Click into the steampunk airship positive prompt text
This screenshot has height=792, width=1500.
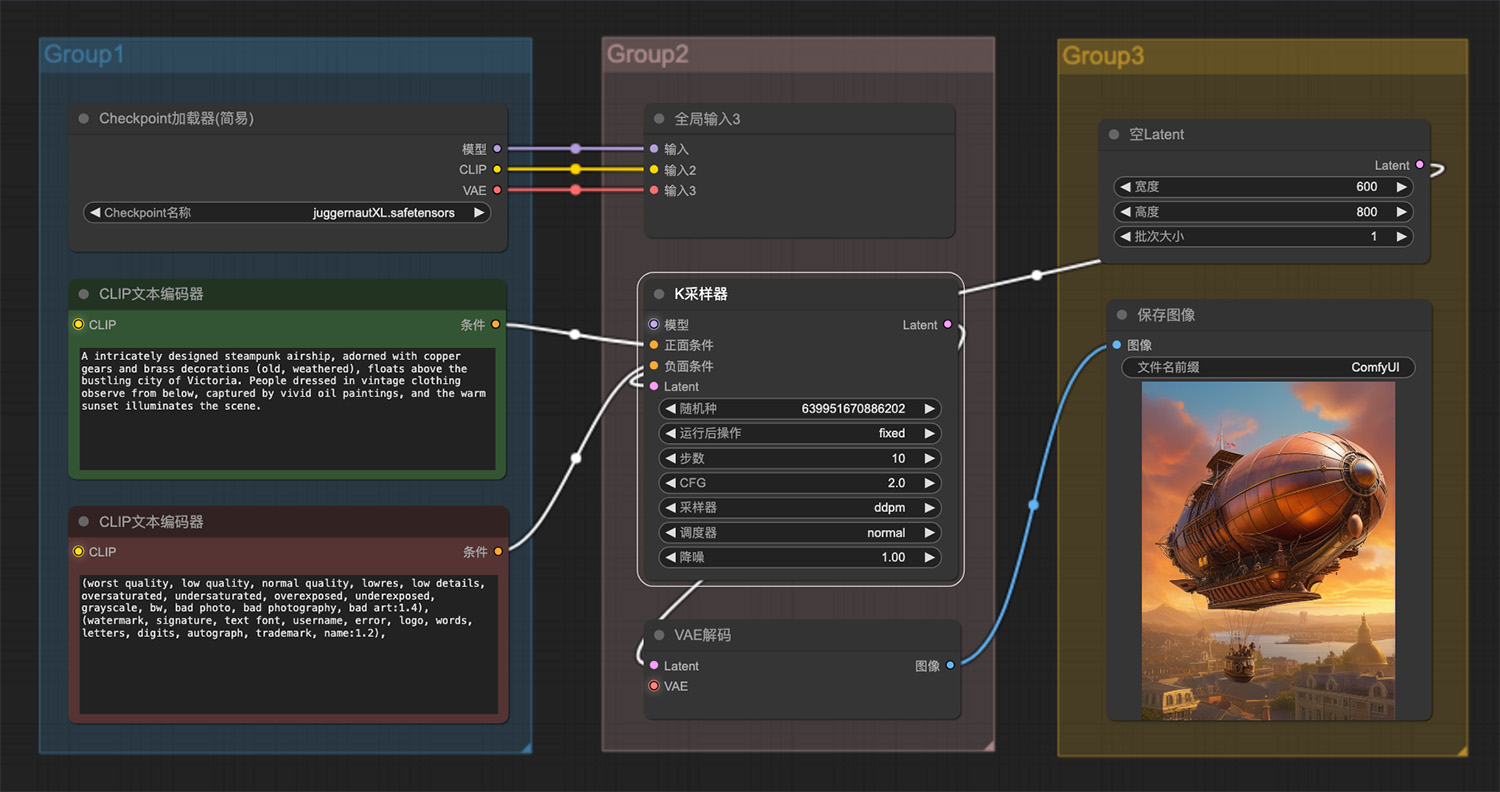click(287, 408)
